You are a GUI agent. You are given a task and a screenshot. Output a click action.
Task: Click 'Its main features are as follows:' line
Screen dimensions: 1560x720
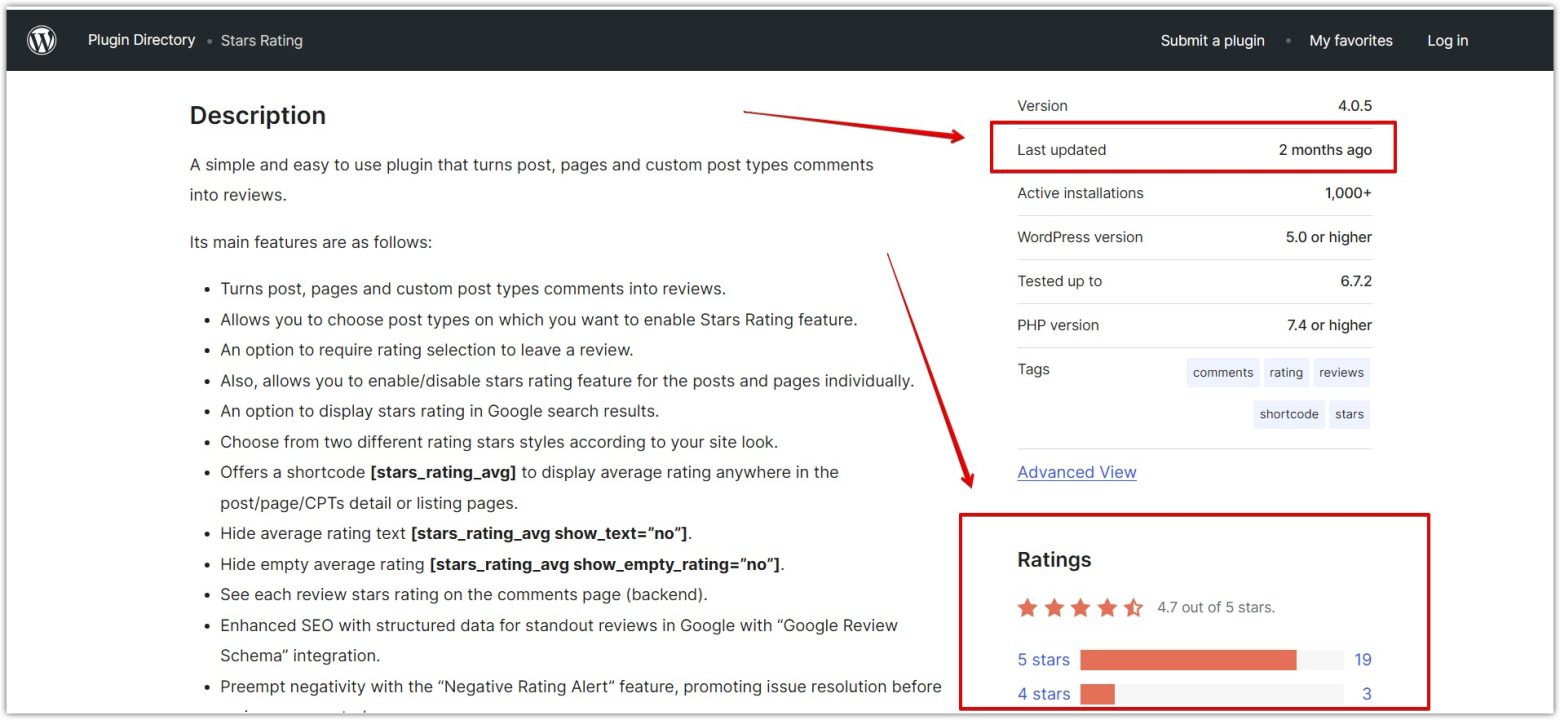310,243
